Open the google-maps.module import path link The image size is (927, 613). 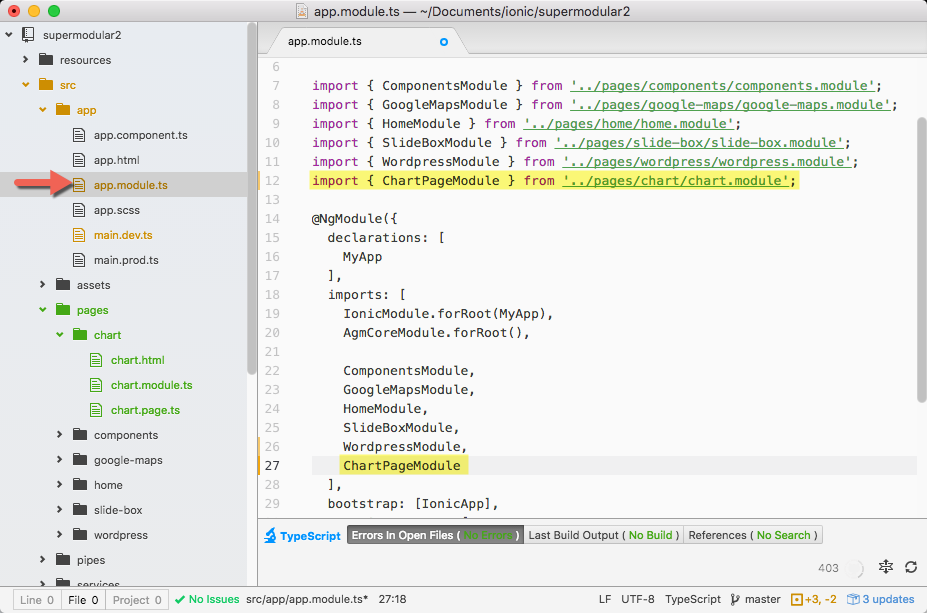coord(730,105)
